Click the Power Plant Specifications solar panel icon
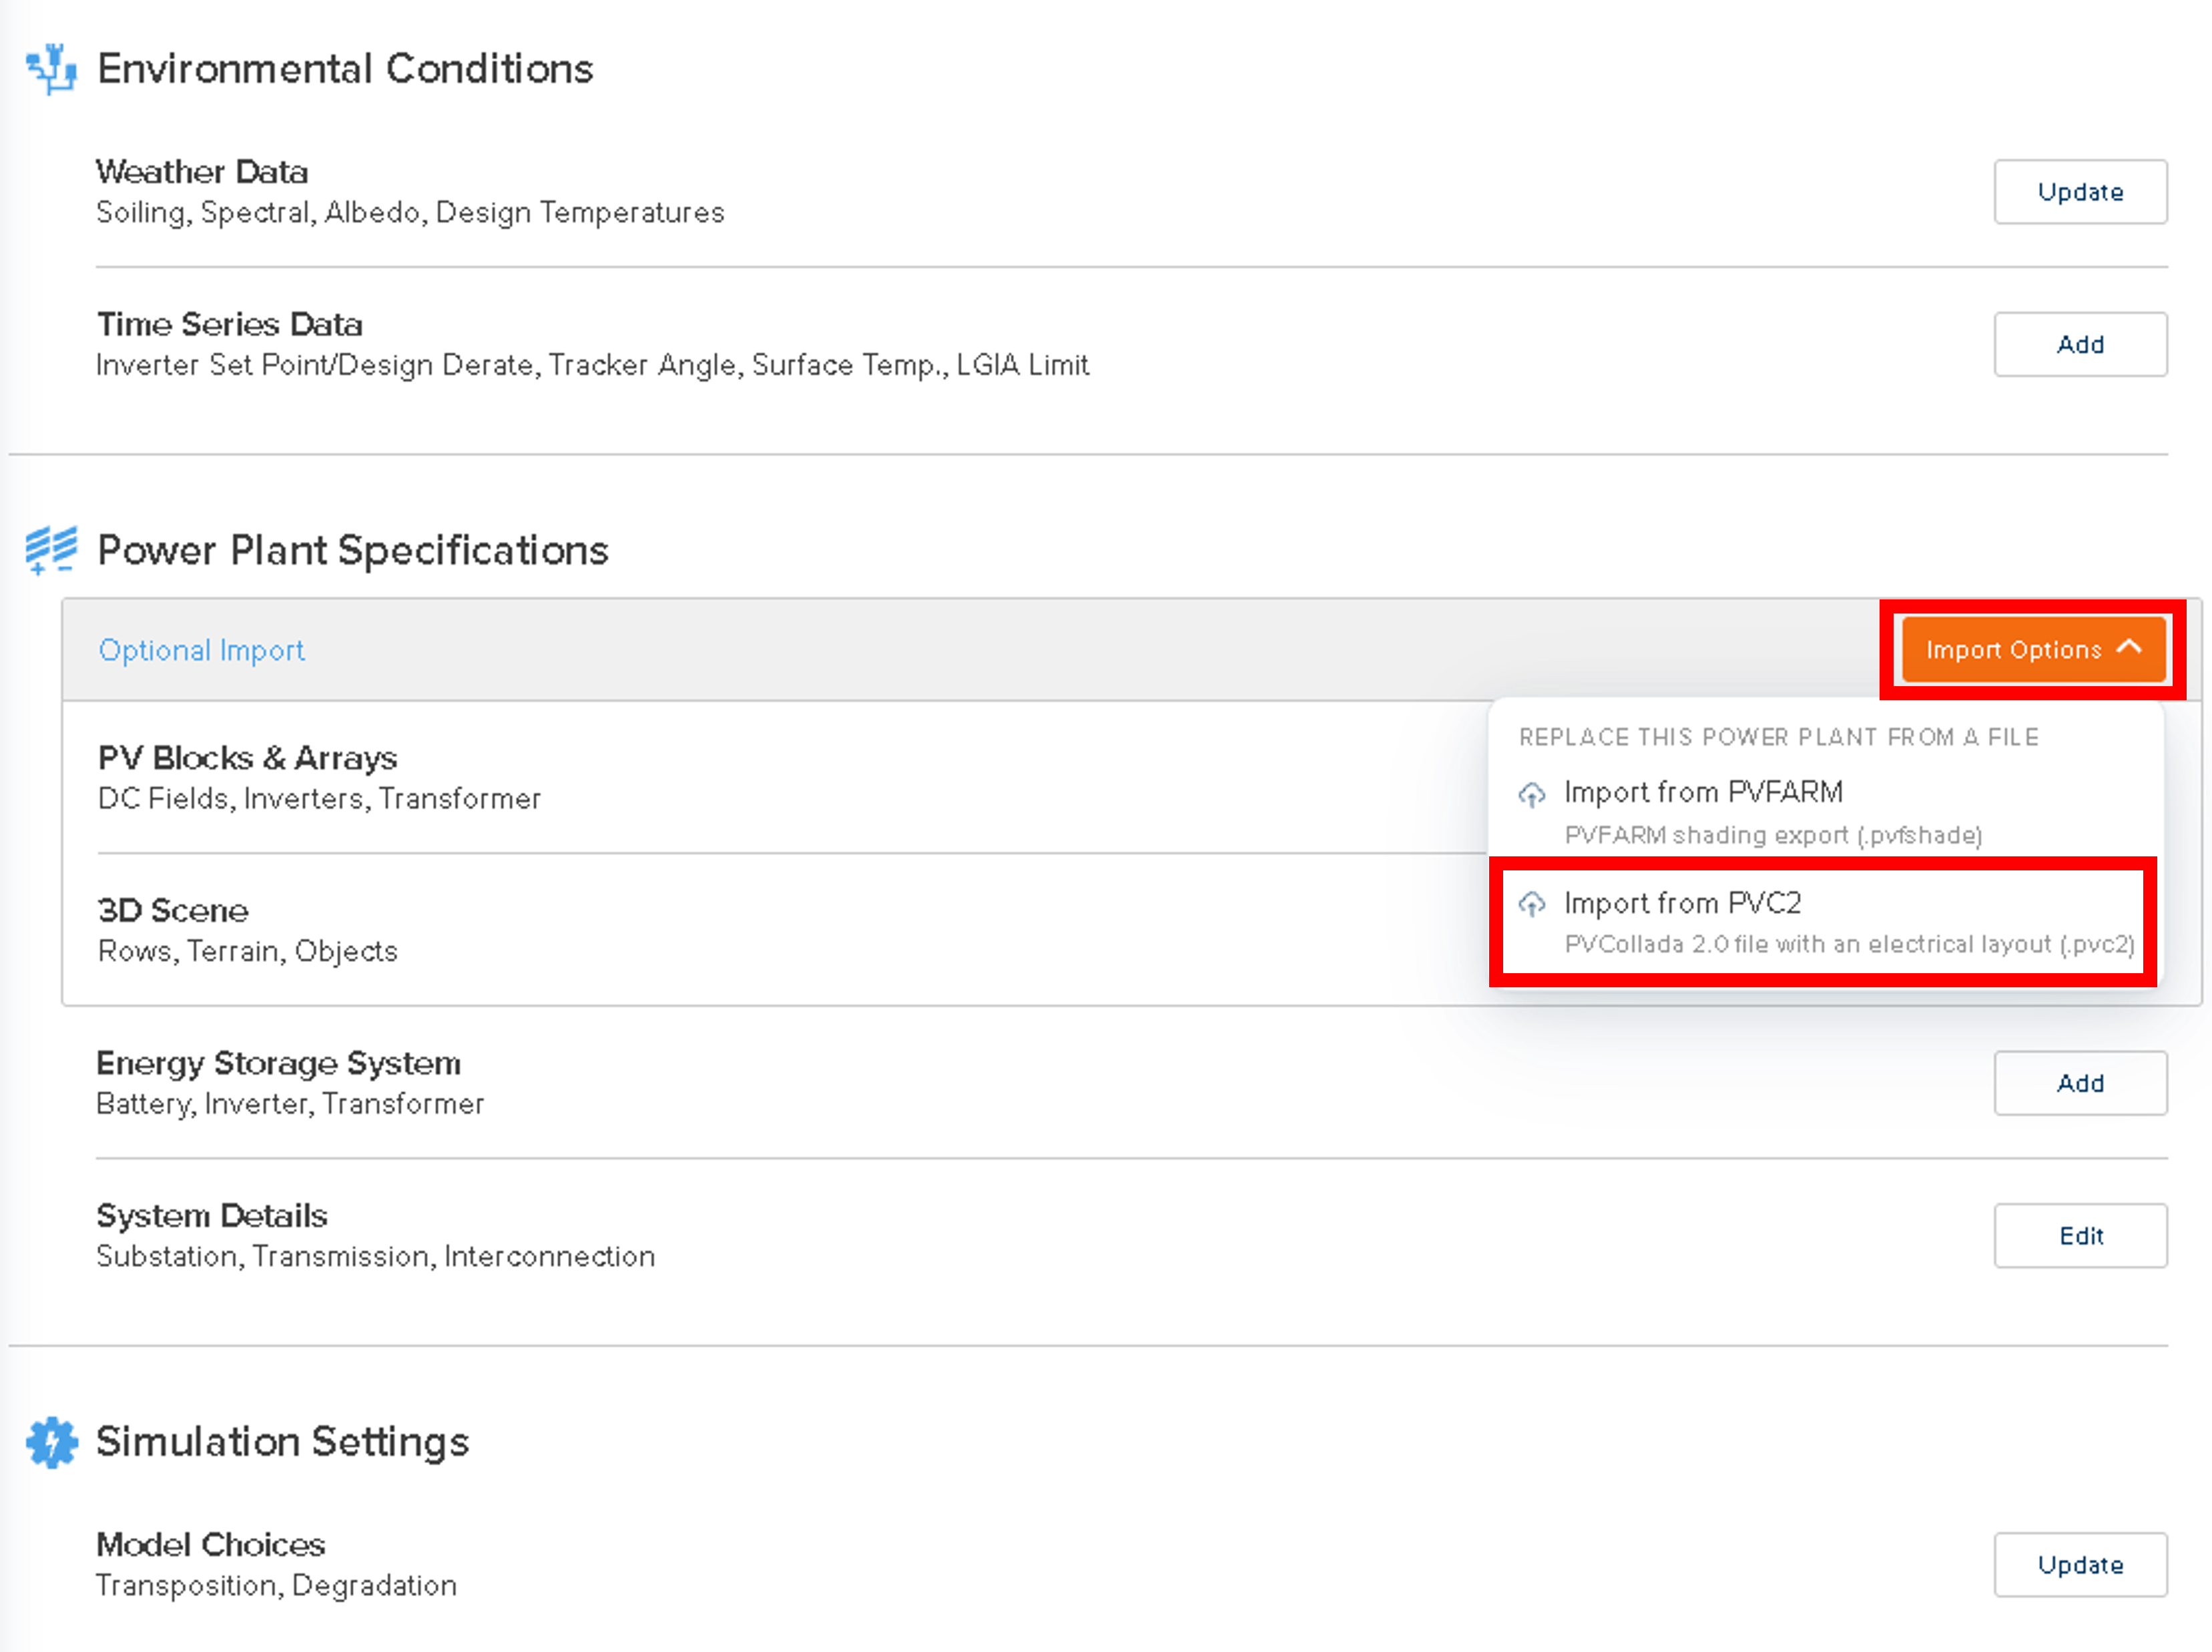The image size is (2212, 1652). click(x=51, y=550)
